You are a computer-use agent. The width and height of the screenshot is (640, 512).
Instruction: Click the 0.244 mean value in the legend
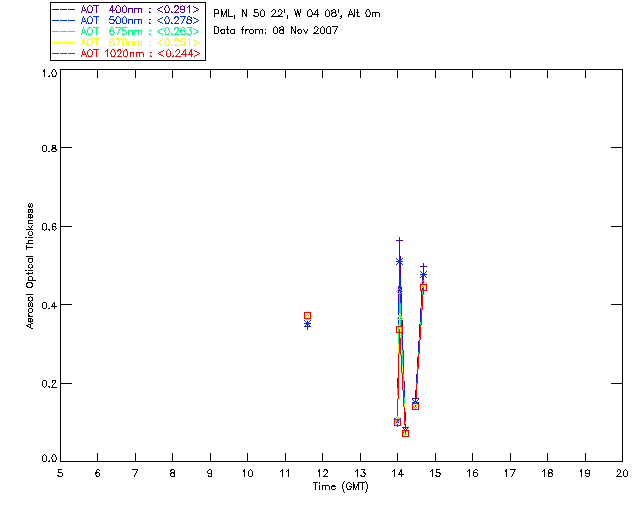point(179,53)
